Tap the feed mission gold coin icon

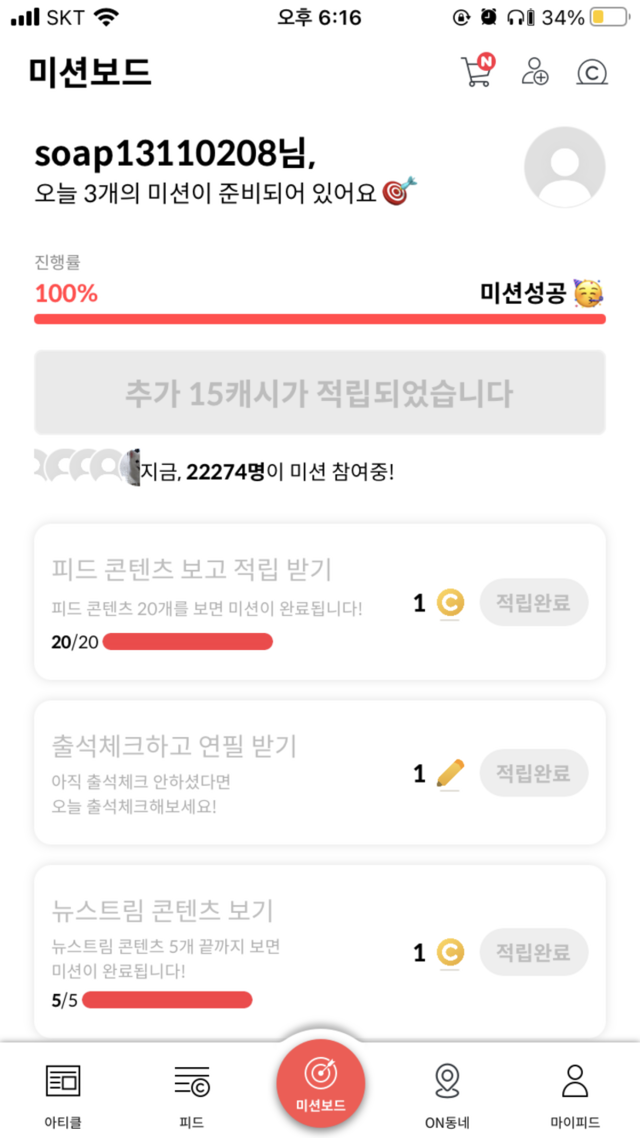[450, 603]
